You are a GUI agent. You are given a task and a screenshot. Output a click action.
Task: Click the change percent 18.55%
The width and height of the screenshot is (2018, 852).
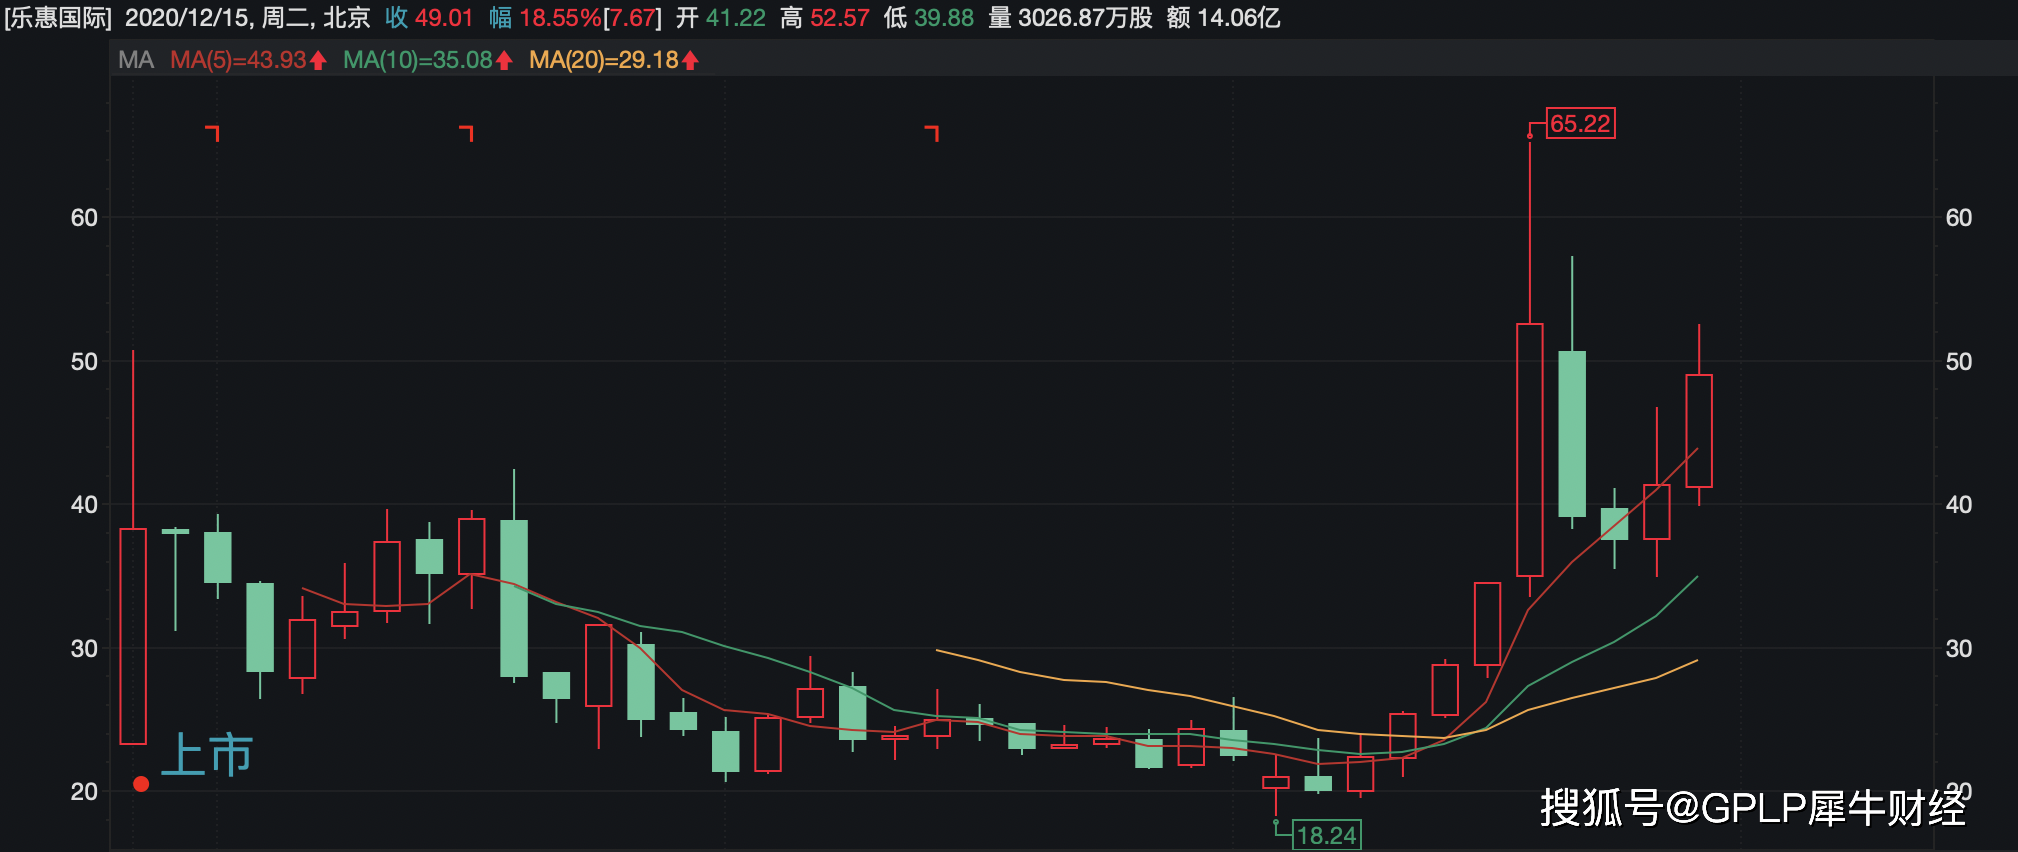pyautogui.click(x=560, y=18)
